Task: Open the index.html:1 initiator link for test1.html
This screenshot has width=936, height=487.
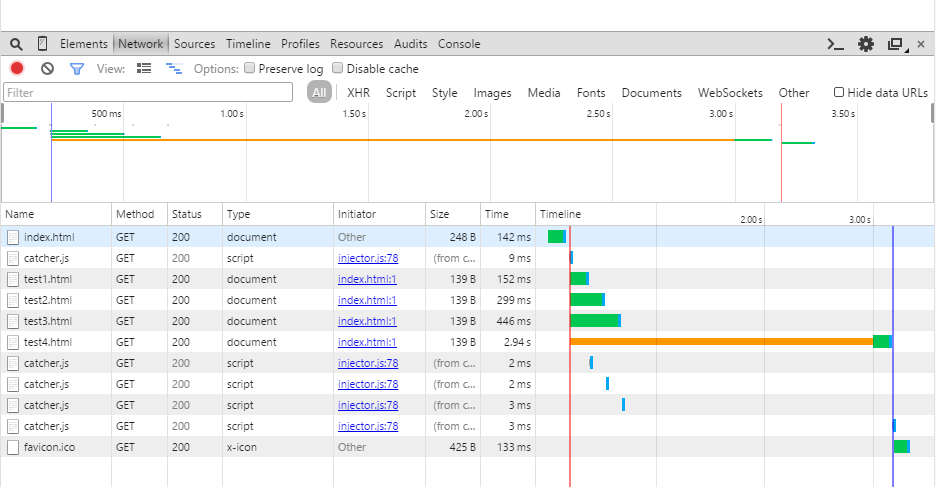Action: (x=367, y=279)
